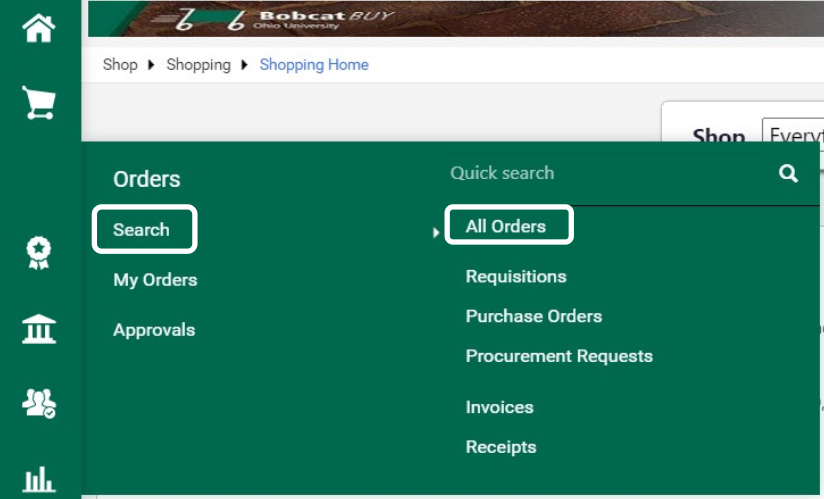Open the bank building sidebar icon

point(39,329)
